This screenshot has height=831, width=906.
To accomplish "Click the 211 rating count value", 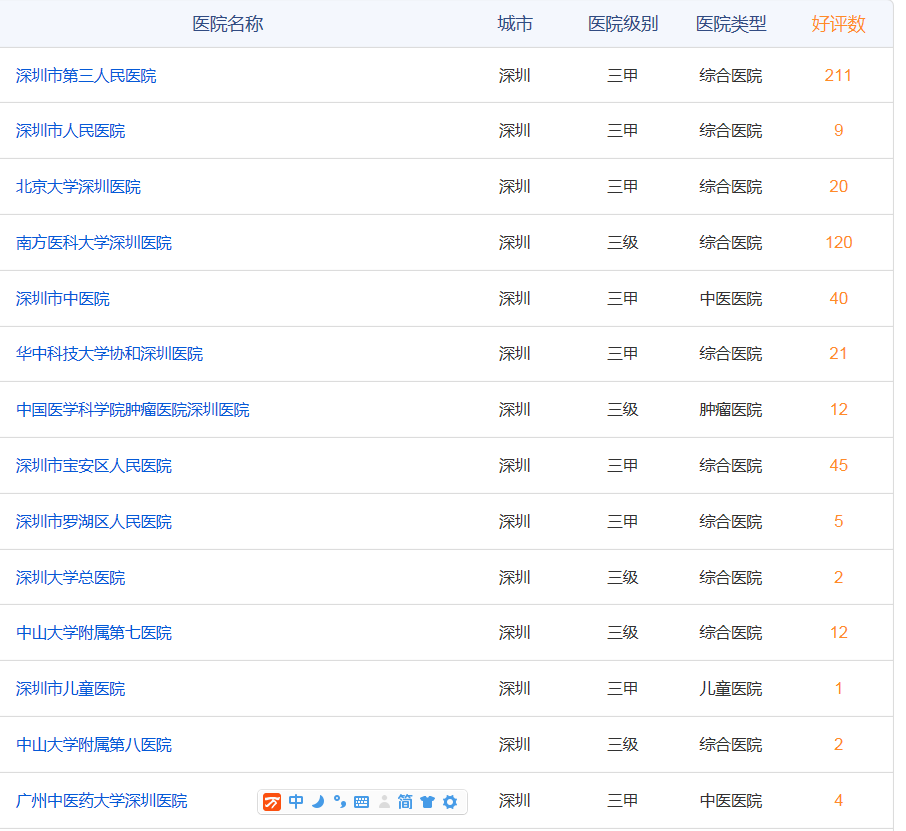I will (x=838, y=76).
